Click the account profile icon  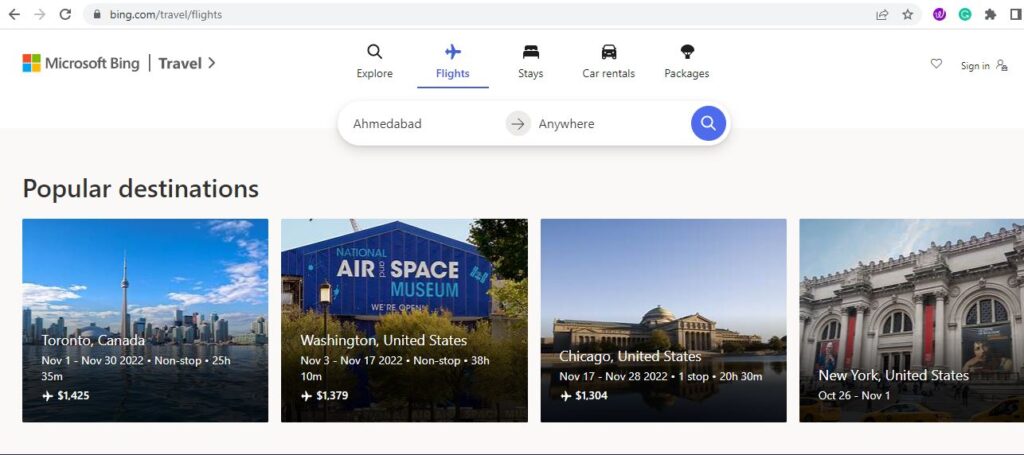click(x=1002, y=65)
